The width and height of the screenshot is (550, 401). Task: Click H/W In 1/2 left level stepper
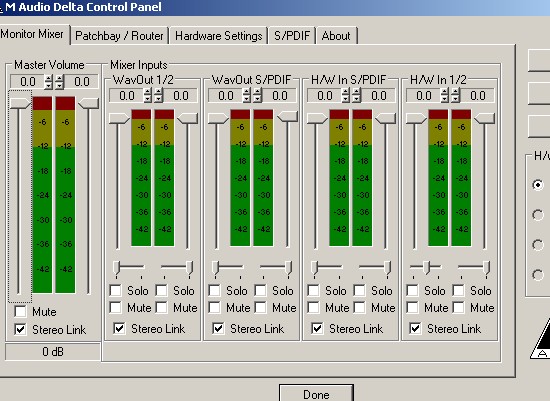pos(444,96)
